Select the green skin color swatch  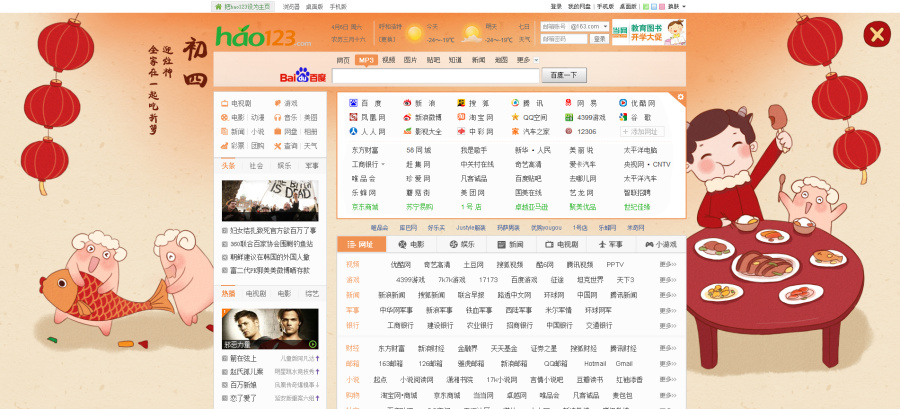tap(646, 7)
